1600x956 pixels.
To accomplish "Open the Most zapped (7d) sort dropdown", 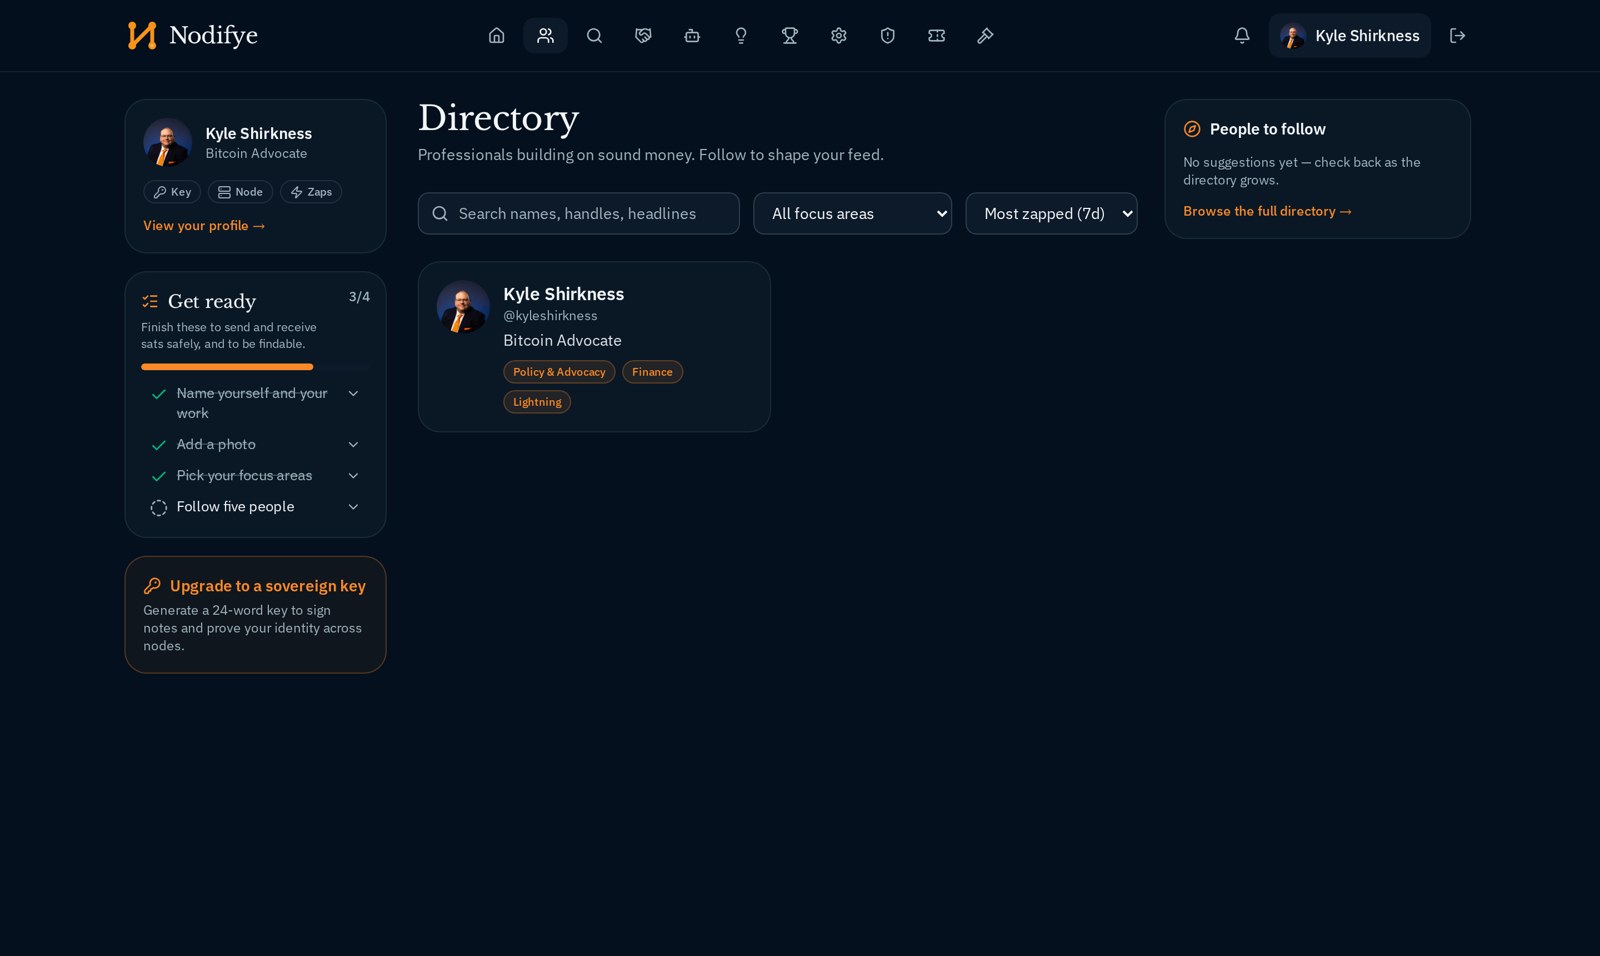I will coord(1051,214).
